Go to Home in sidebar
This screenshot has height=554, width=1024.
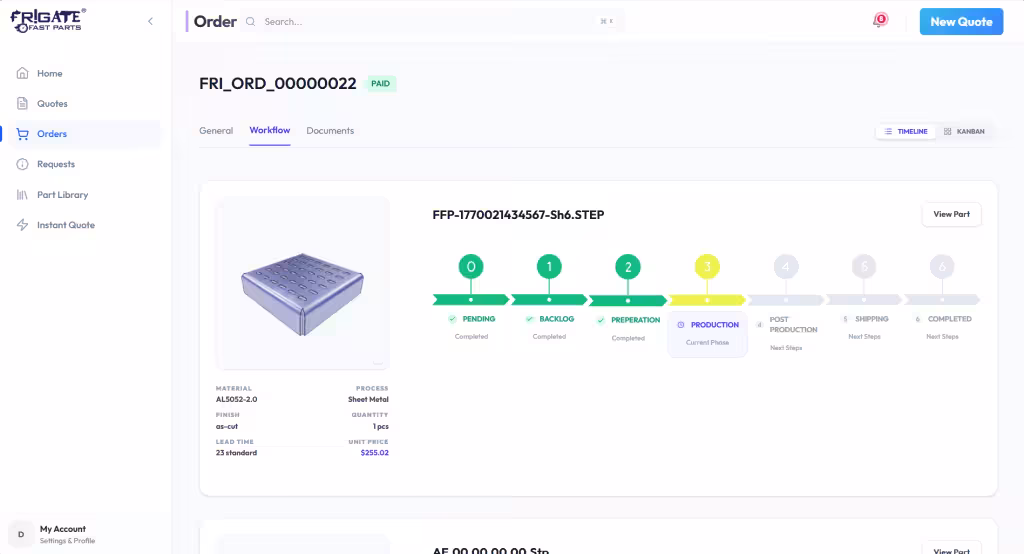50,73
